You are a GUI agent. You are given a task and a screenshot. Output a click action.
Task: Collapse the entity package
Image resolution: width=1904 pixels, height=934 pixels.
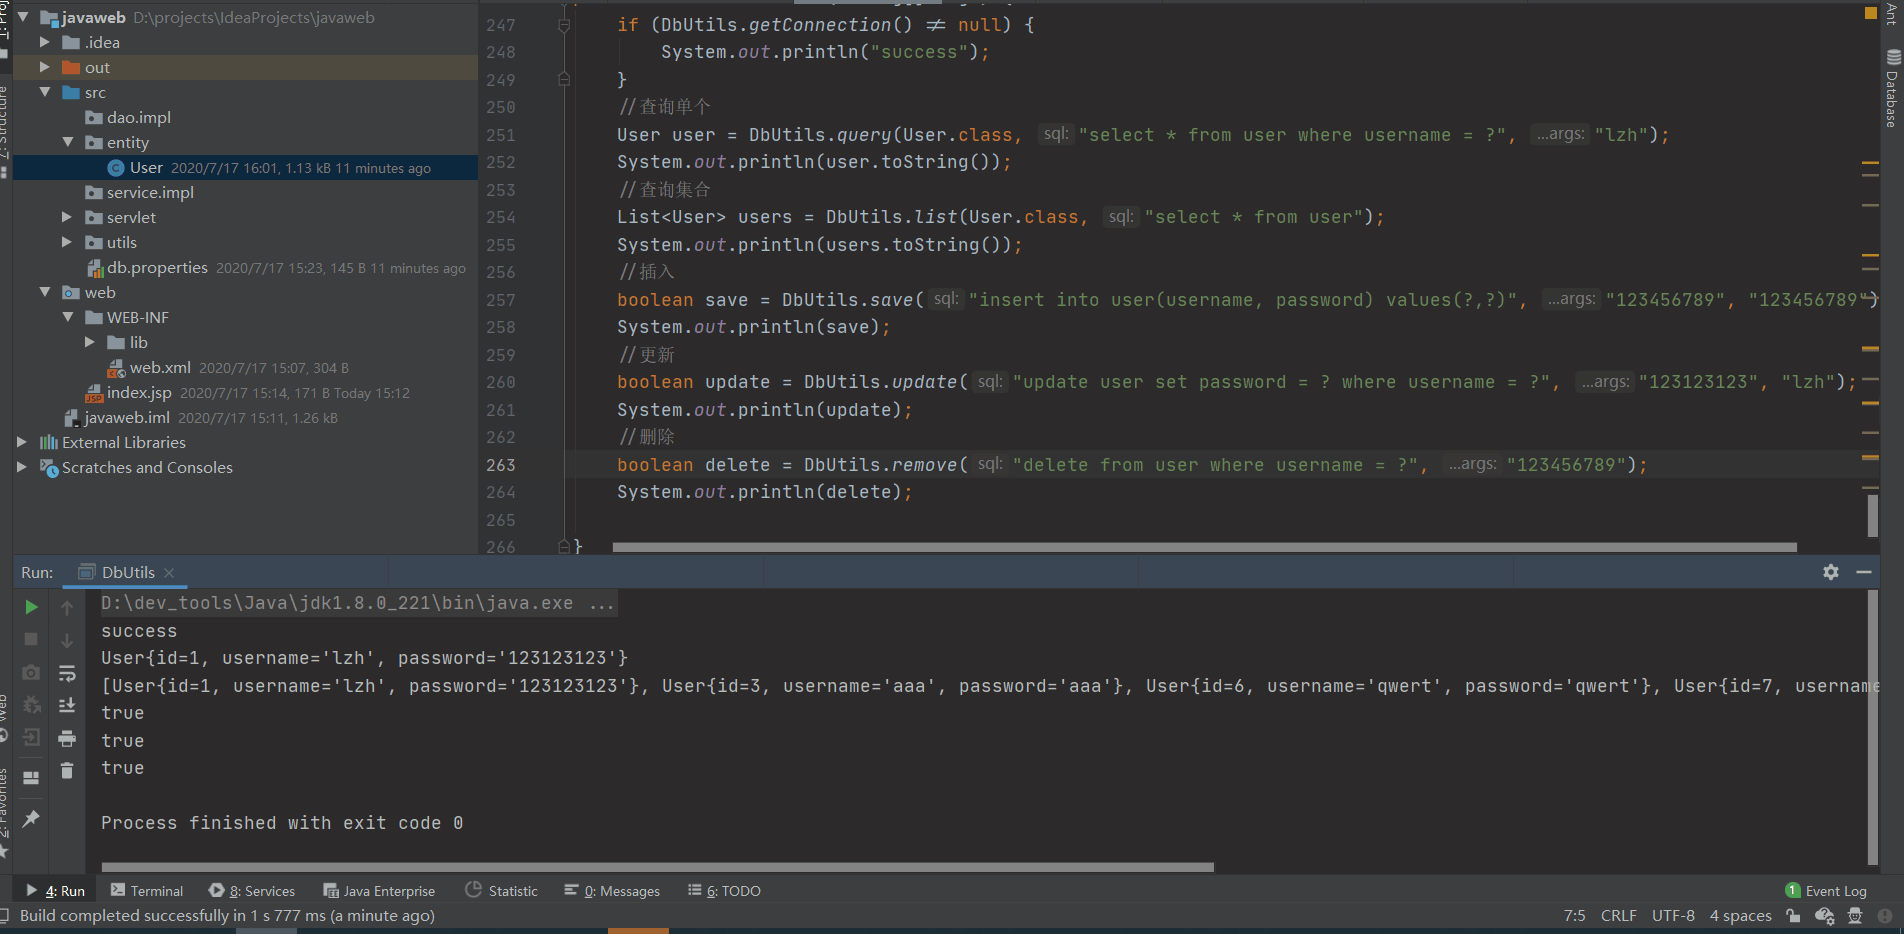pyautogui.click(x=67, y=142)
